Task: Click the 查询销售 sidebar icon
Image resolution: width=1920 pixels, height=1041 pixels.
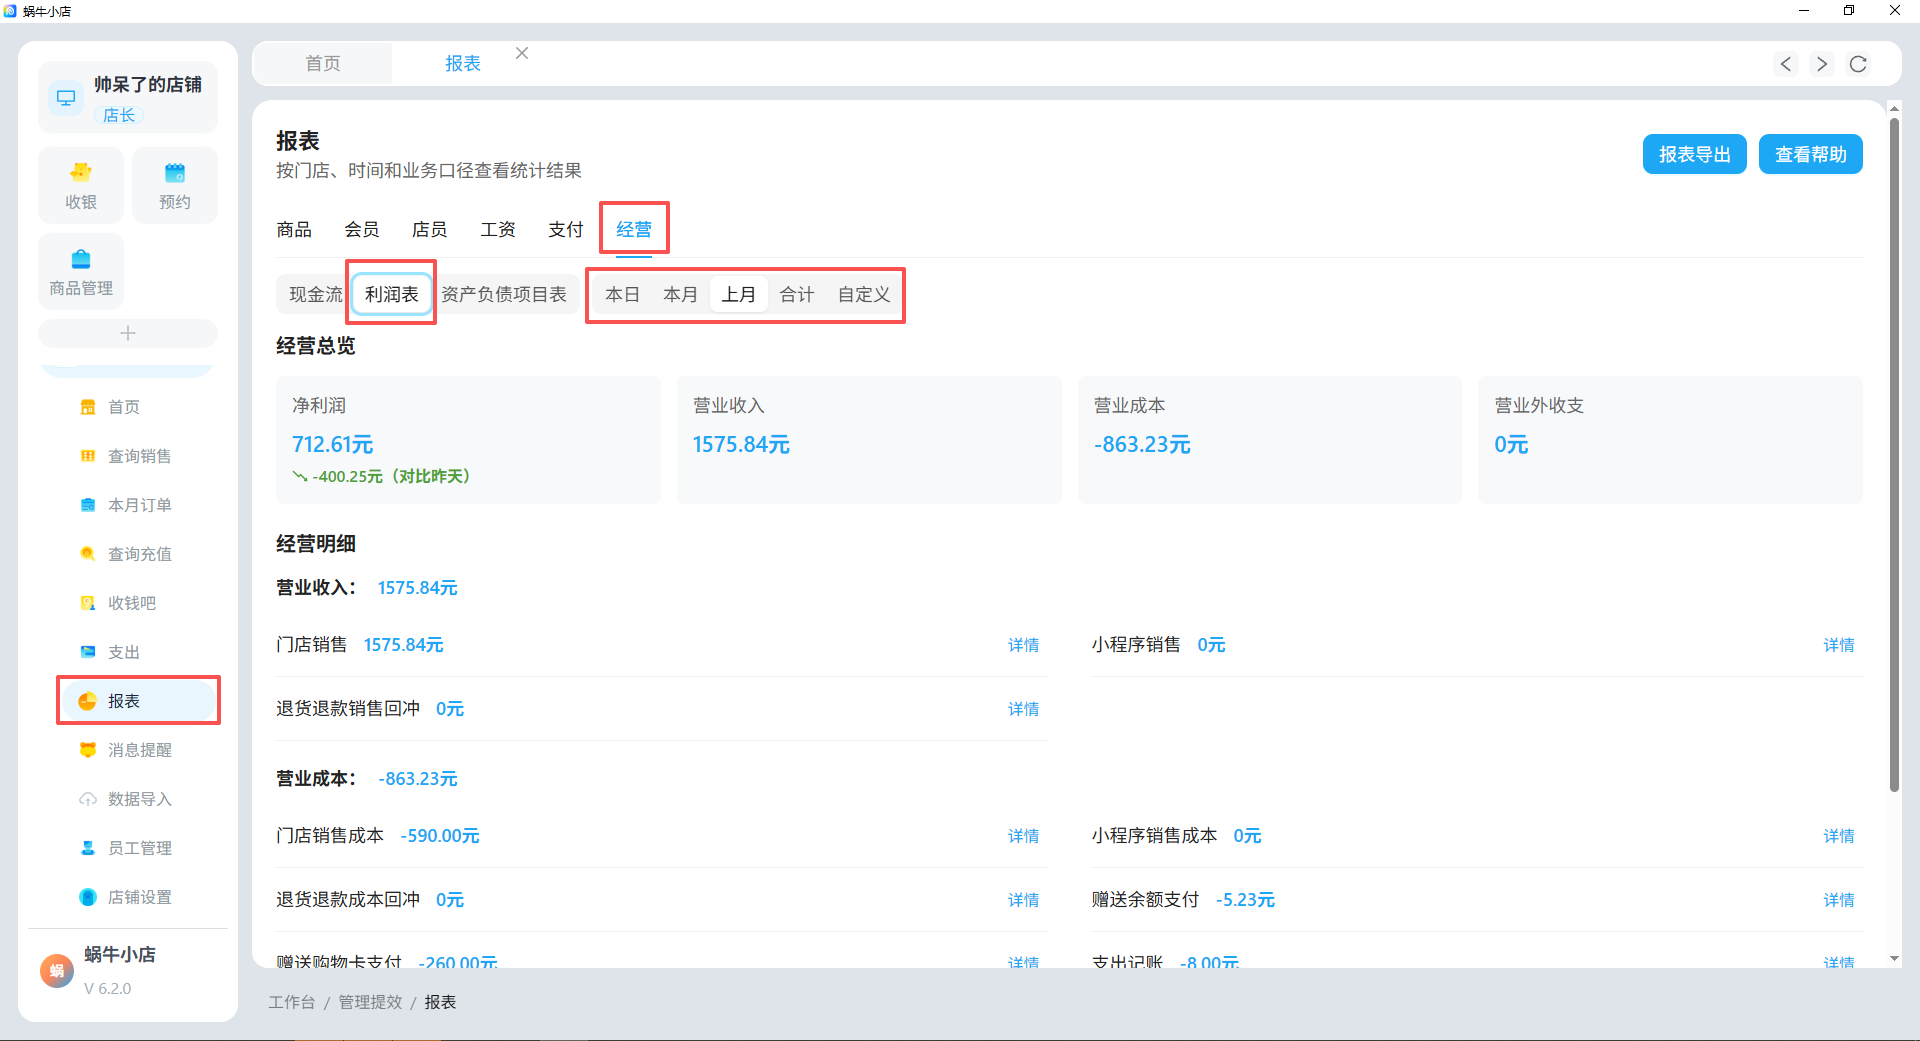Action: point(88,456)
